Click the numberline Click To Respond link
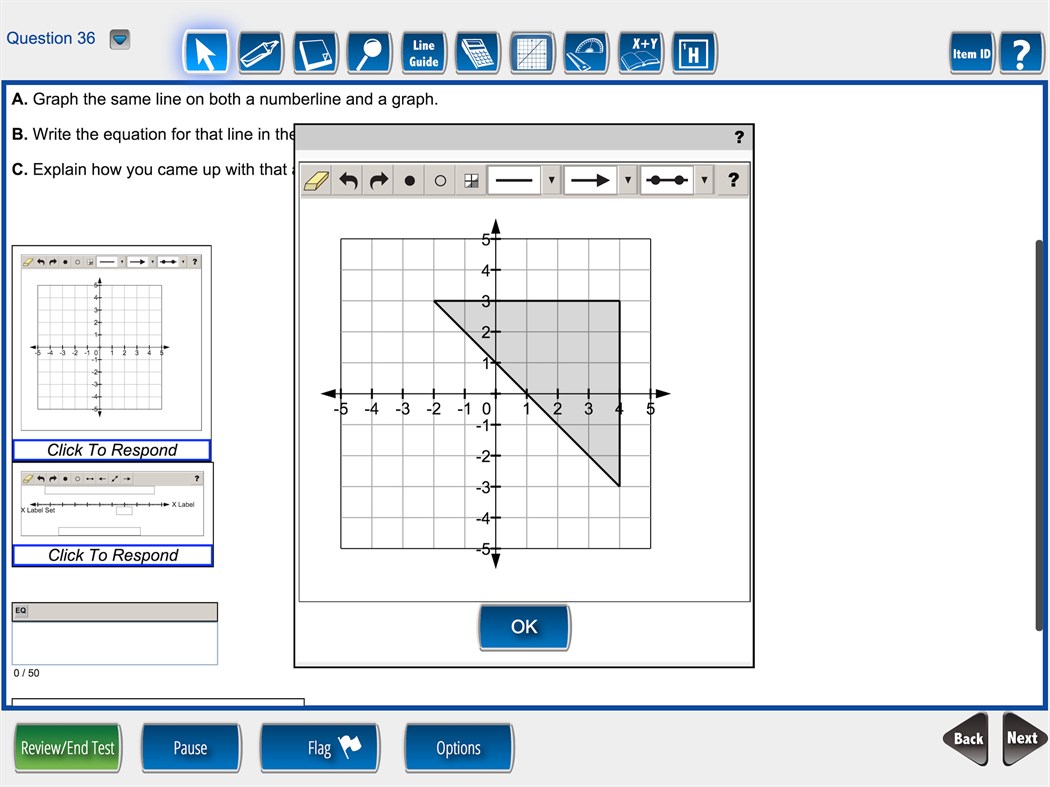 point(112,555)
